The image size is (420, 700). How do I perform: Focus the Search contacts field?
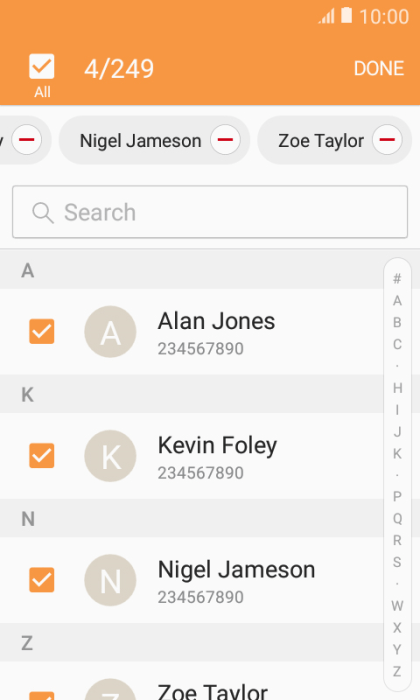210,212
